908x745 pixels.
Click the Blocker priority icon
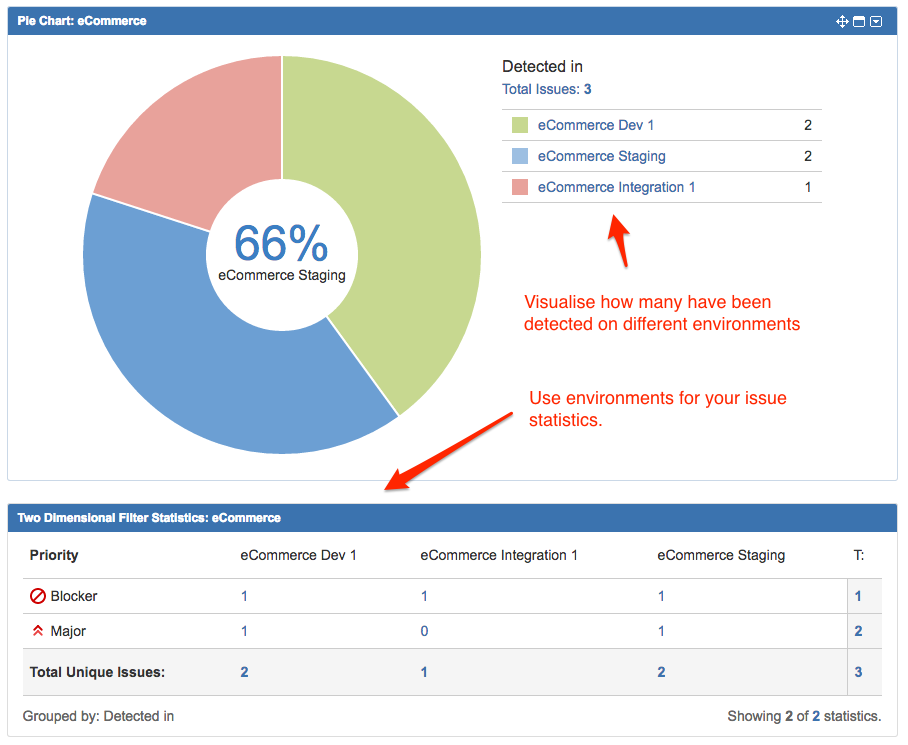(x=38, y=596)
